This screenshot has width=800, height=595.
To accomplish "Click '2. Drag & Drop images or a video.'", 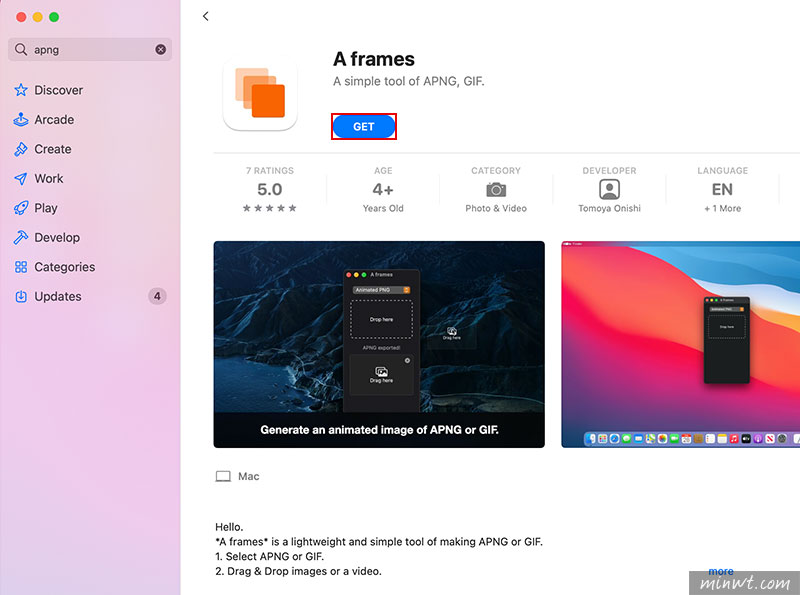I will tap(298, 572).
